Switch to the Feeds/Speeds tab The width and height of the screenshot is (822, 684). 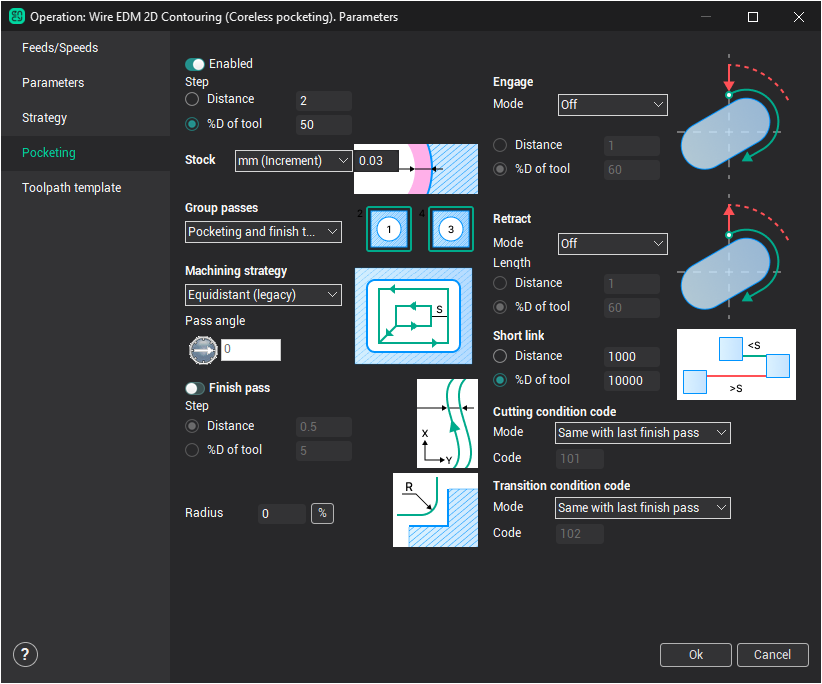(60, 48)
